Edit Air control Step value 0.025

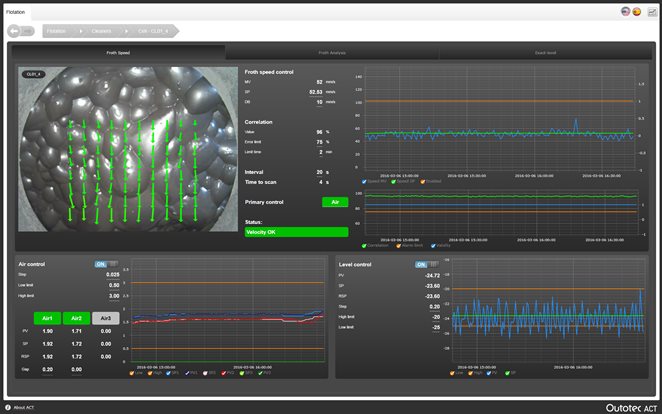tap(113, 275)
